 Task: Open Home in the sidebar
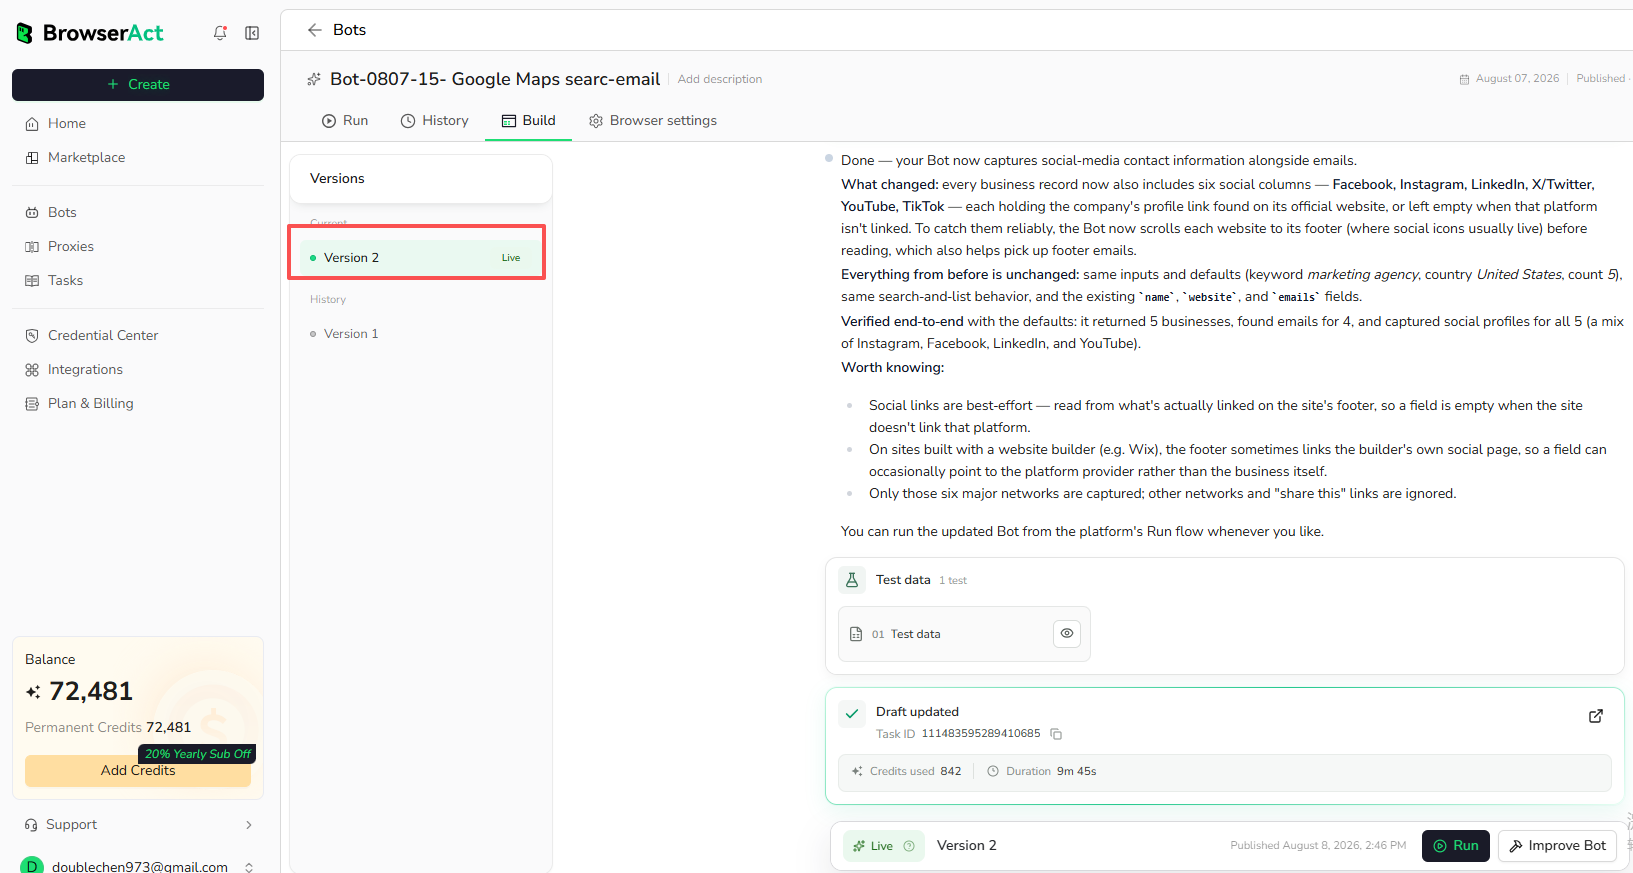tap(138, 124)
